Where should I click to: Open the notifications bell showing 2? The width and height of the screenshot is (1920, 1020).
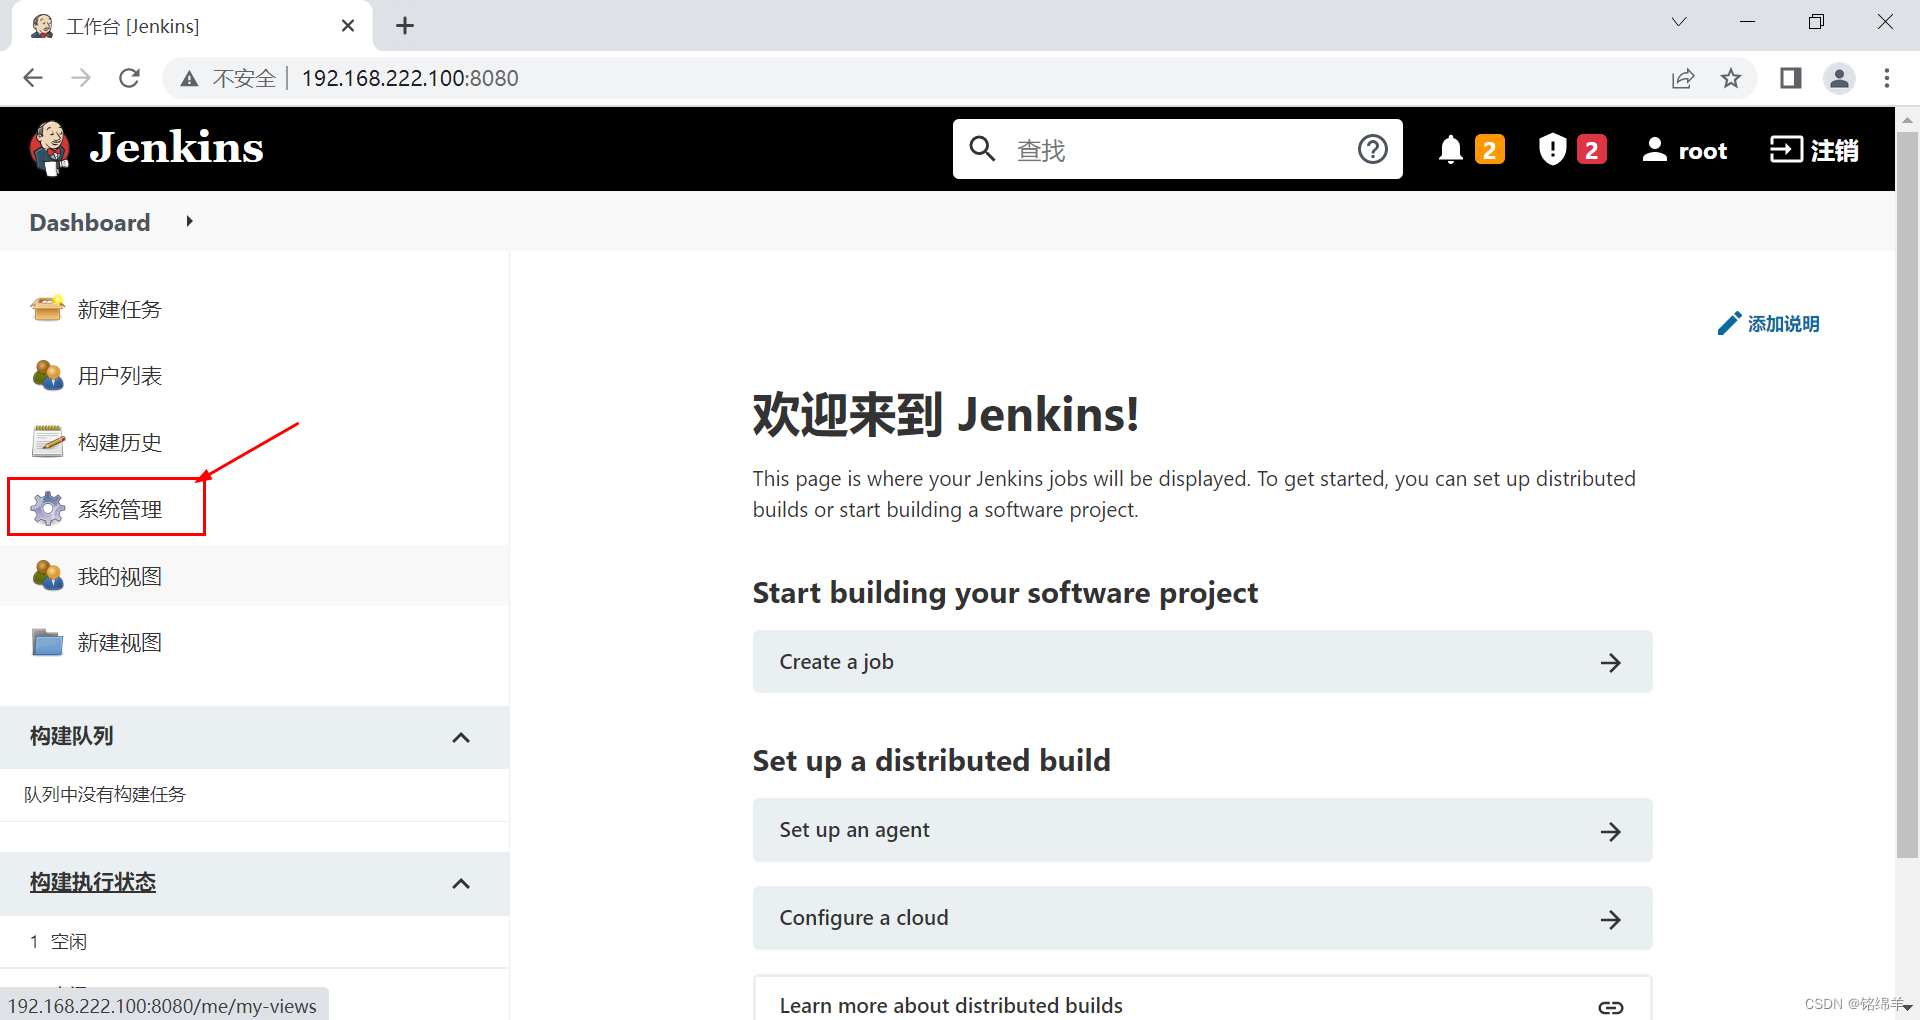pyautogui.click(x=1468, y=149)
